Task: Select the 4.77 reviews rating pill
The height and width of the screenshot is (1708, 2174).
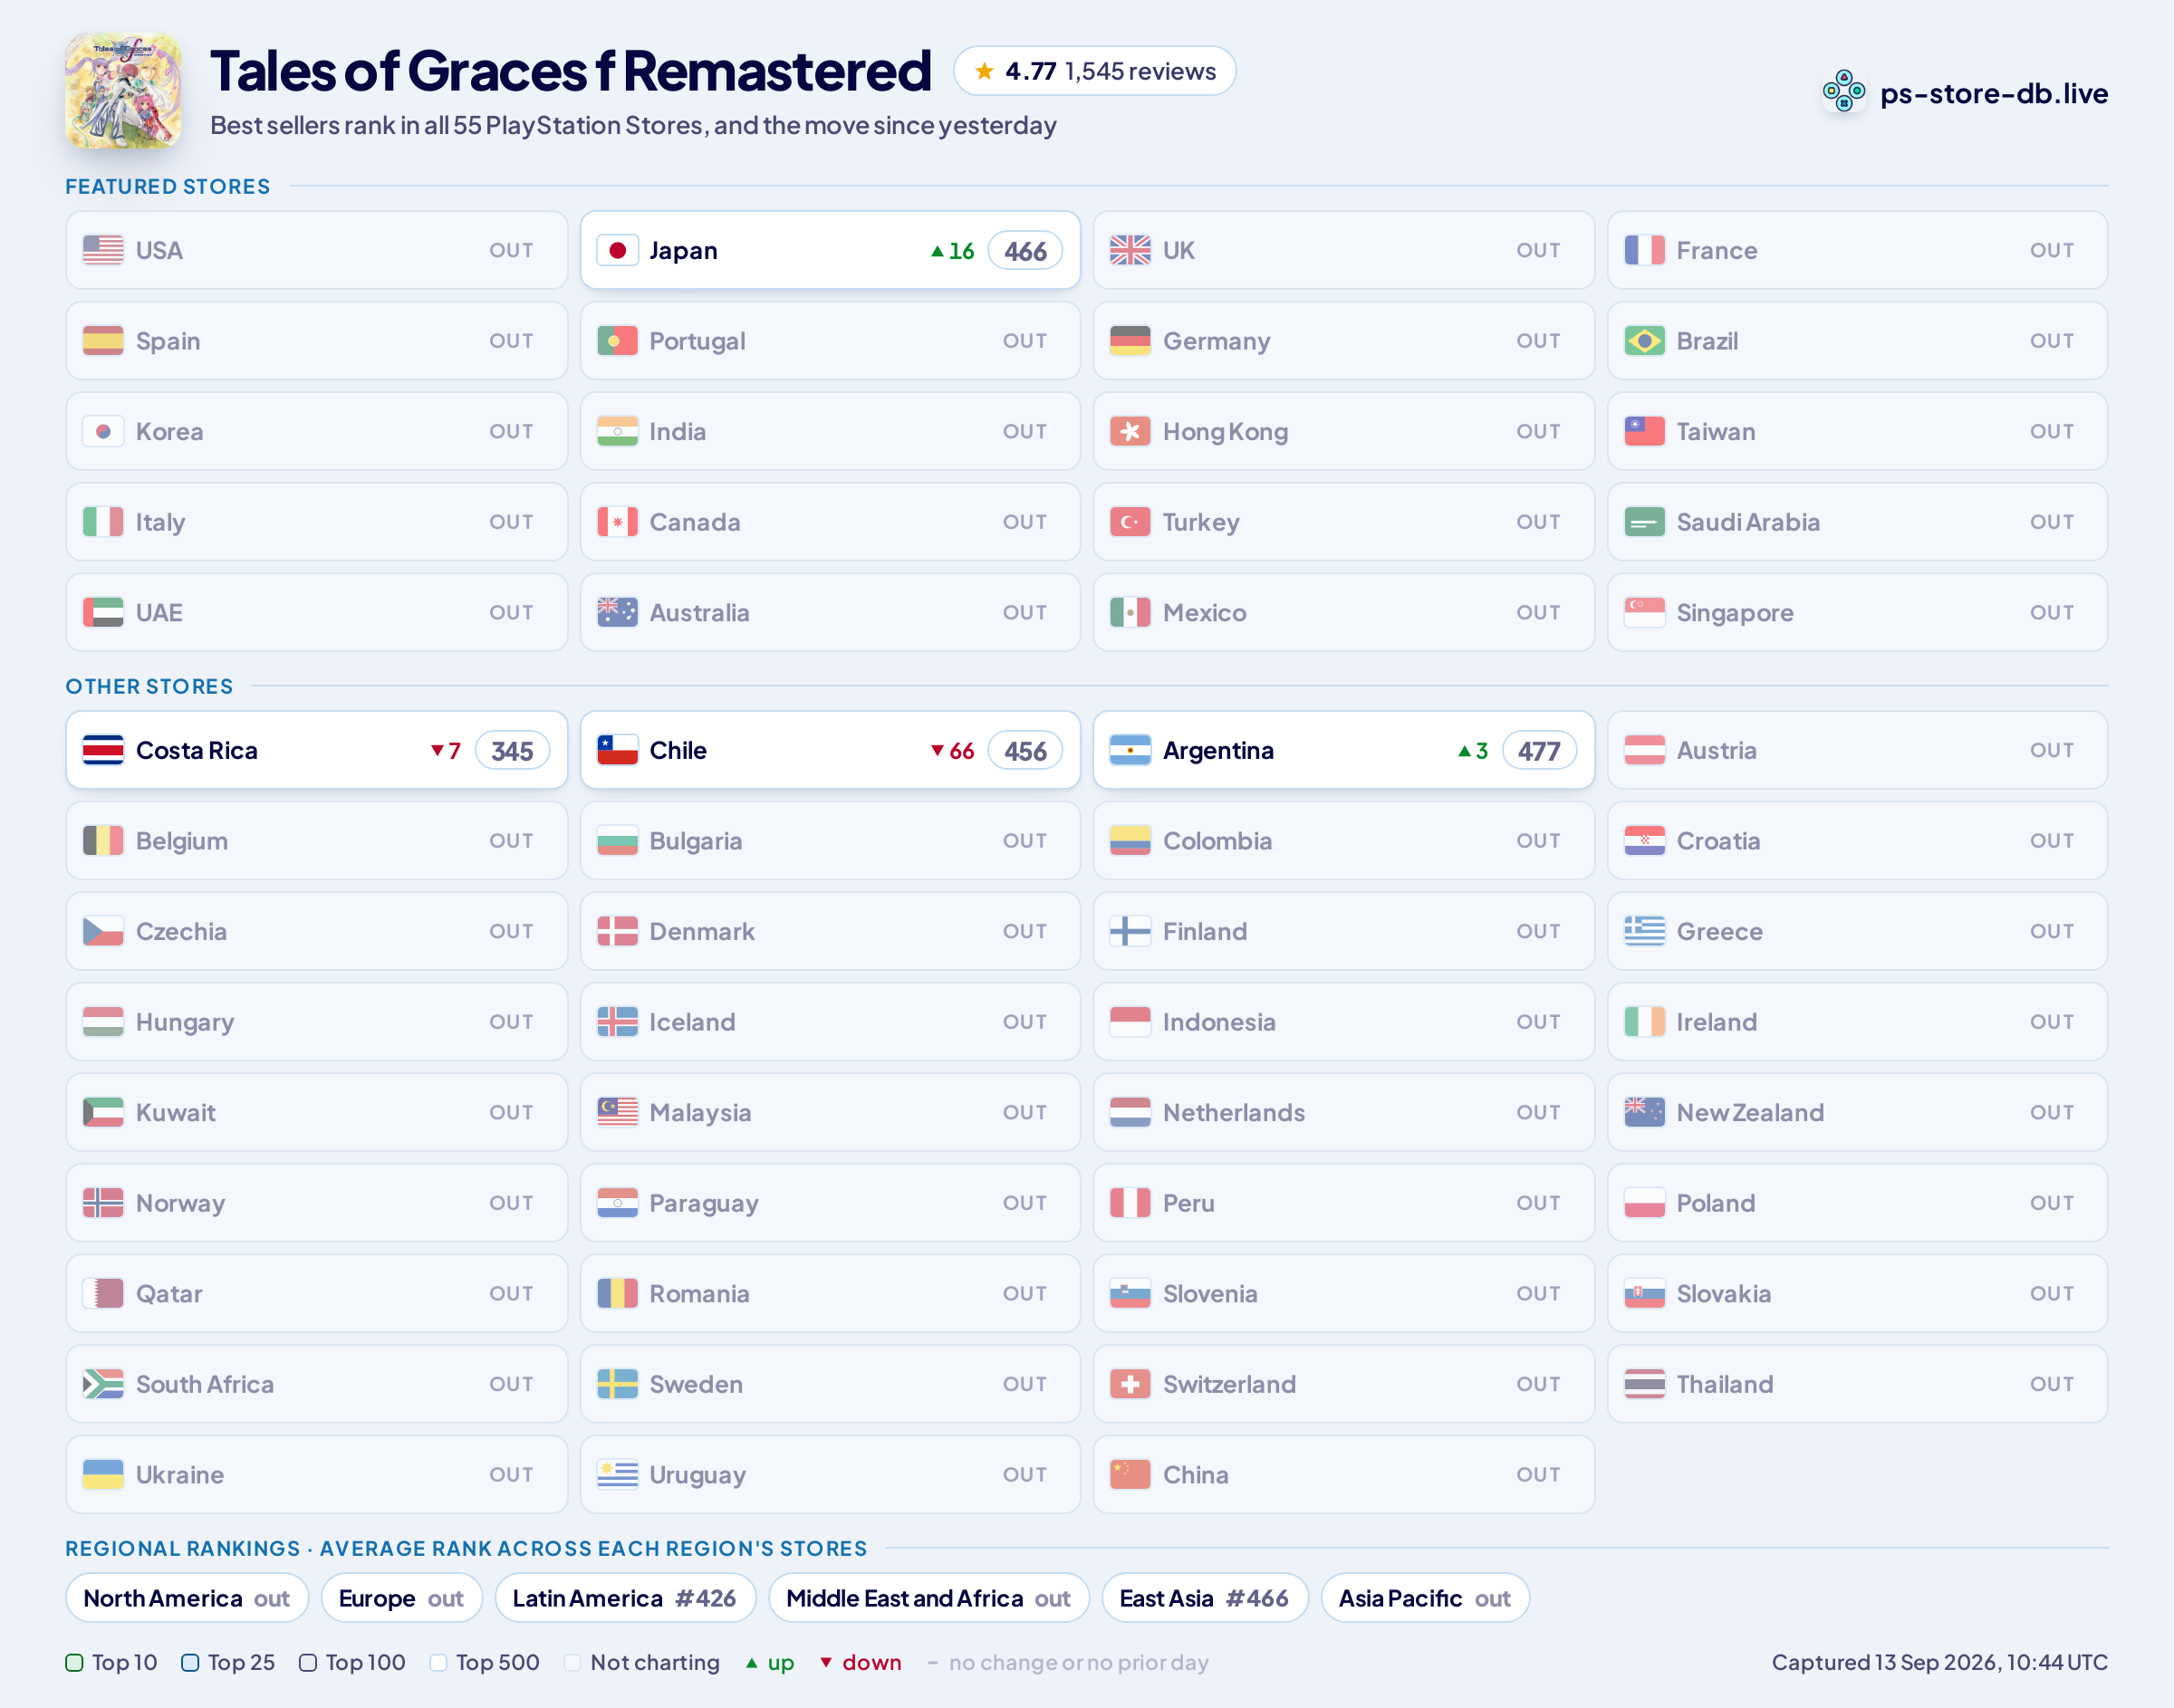Action: [1094, 71]
